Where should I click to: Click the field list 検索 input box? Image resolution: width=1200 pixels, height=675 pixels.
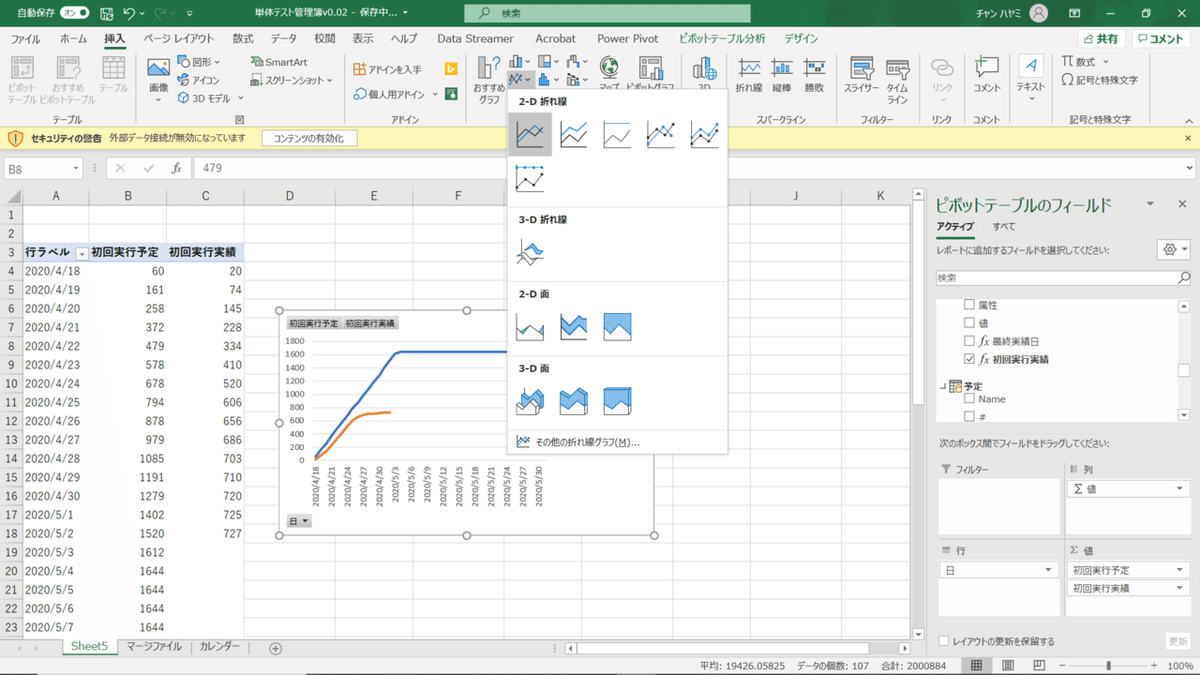pos(1063,277)
